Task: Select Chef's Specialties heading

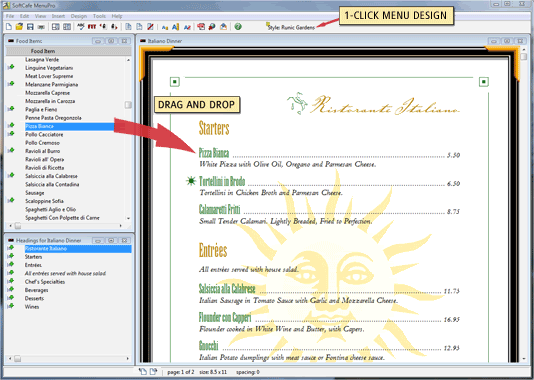Action: [45, 282]
